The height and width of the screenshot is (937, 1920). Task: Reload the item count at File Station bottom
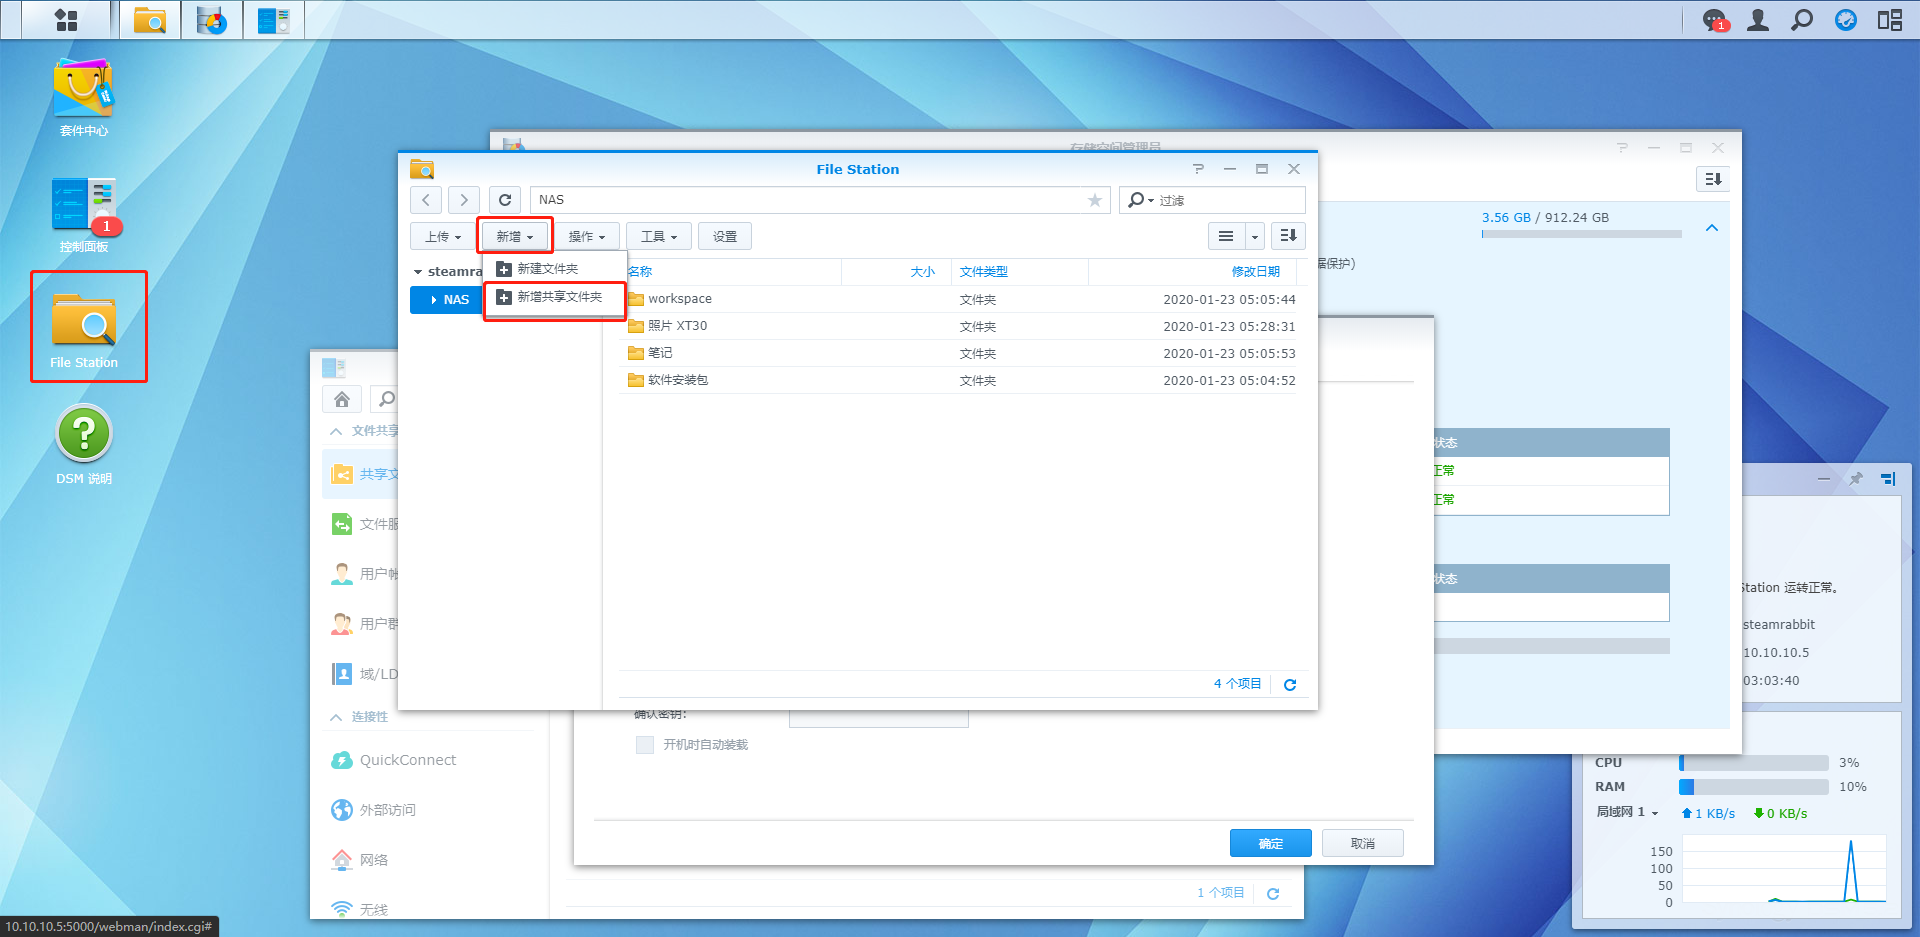[x=1290, y=685]
